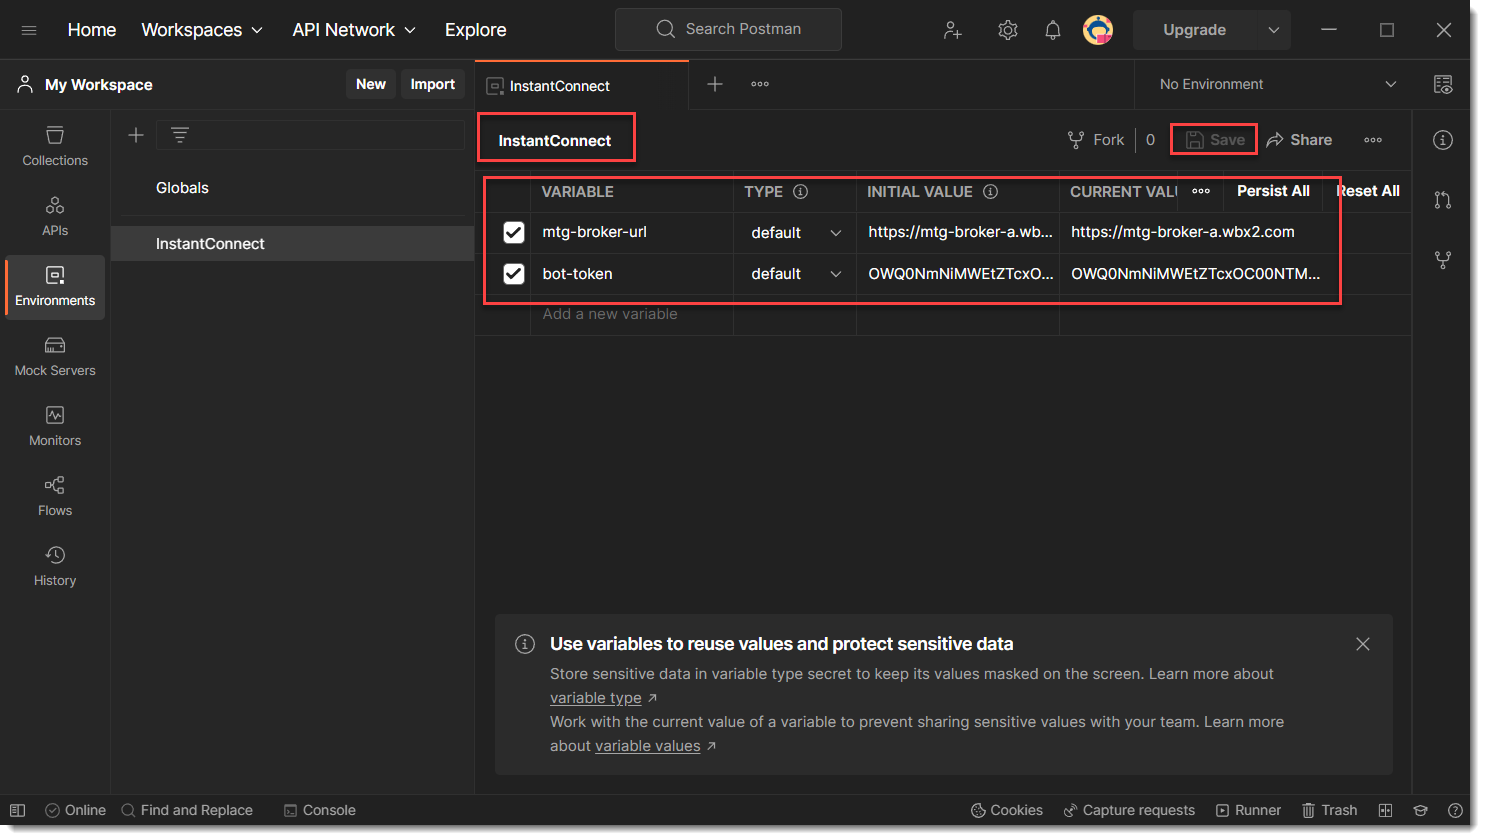Click the New button
The height and width of the screenshot is (840, 1485).
pyautogui.click(x=371, y=84)
